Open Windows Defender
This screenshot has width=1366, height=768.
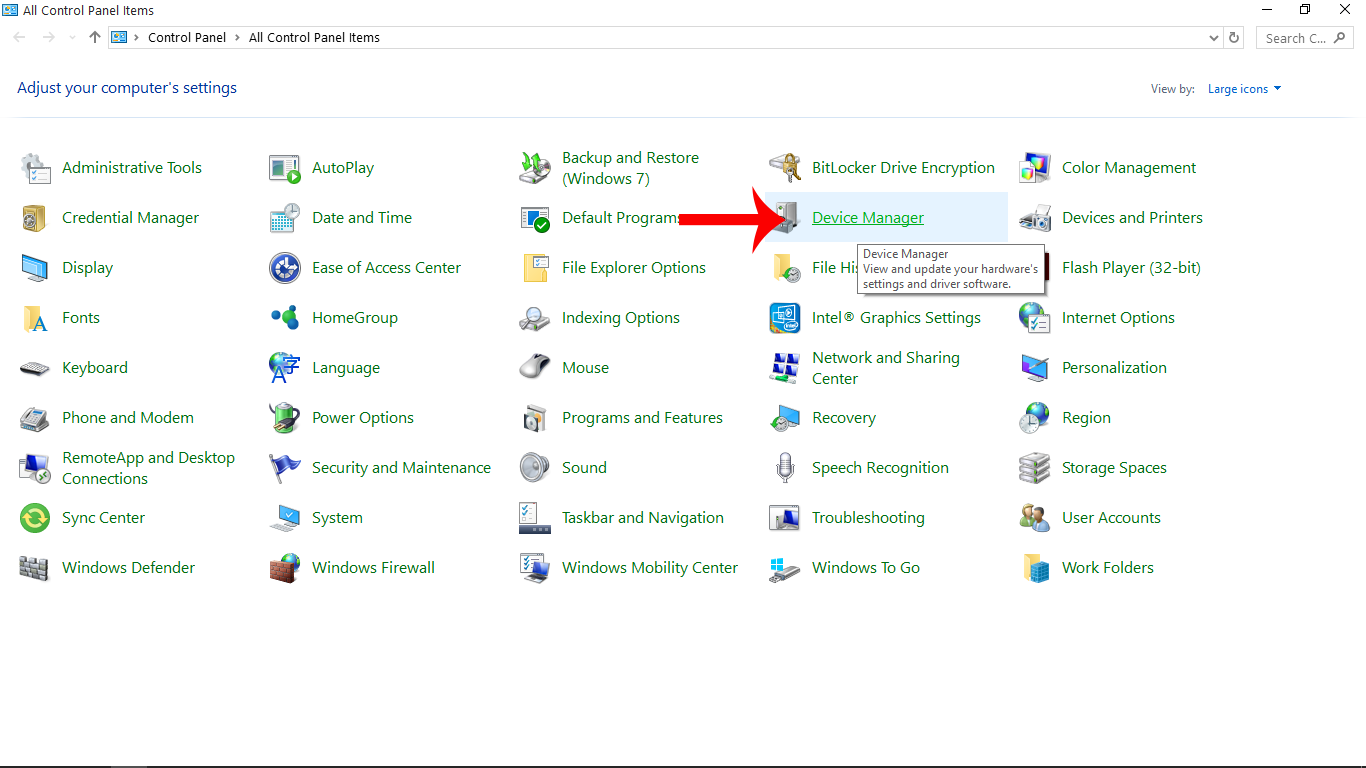(128, 567)
